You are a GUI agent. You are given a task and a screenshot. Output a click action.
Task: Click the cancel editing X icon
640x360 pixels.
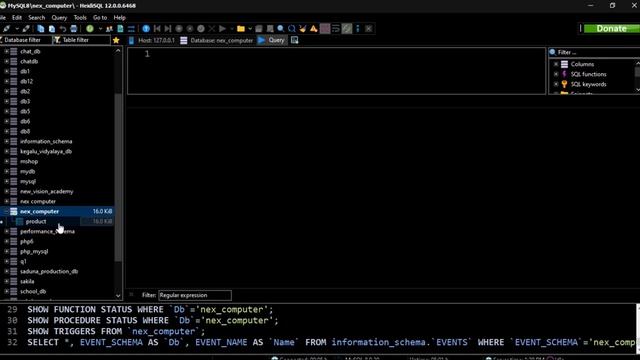coord(211,29)
